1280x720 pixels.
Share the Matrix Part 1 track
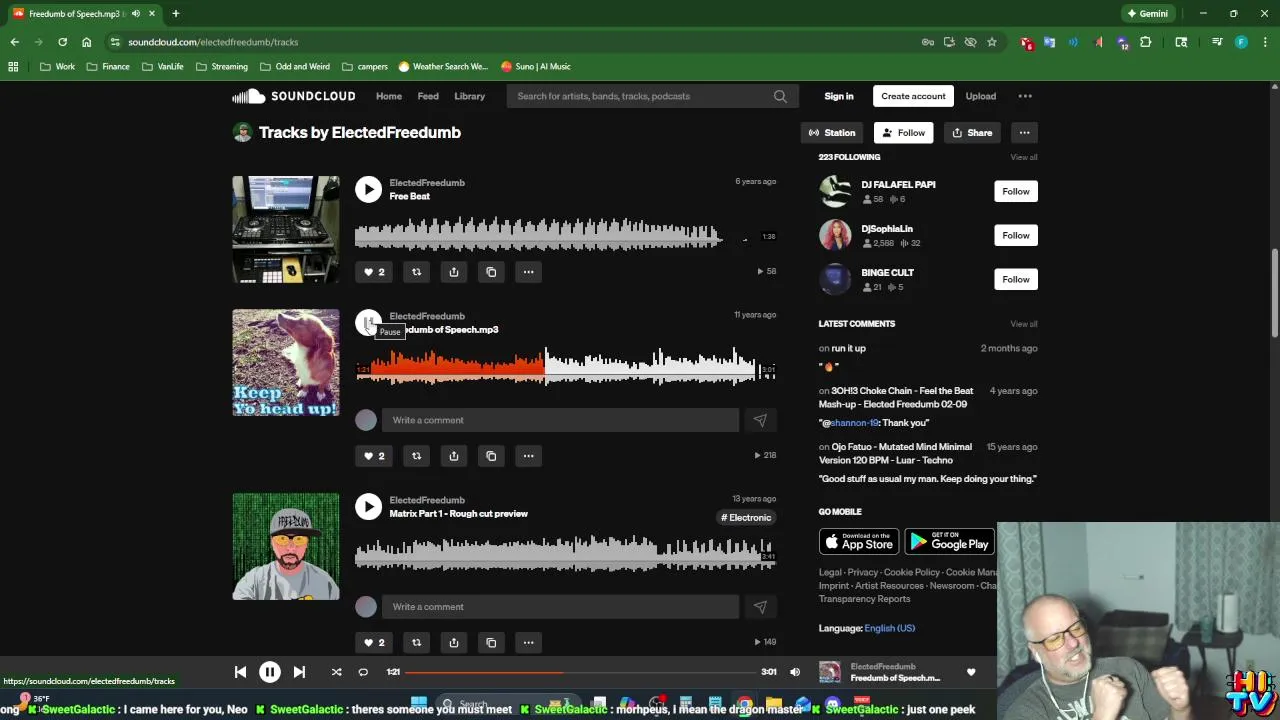click(x=454, y=643)
